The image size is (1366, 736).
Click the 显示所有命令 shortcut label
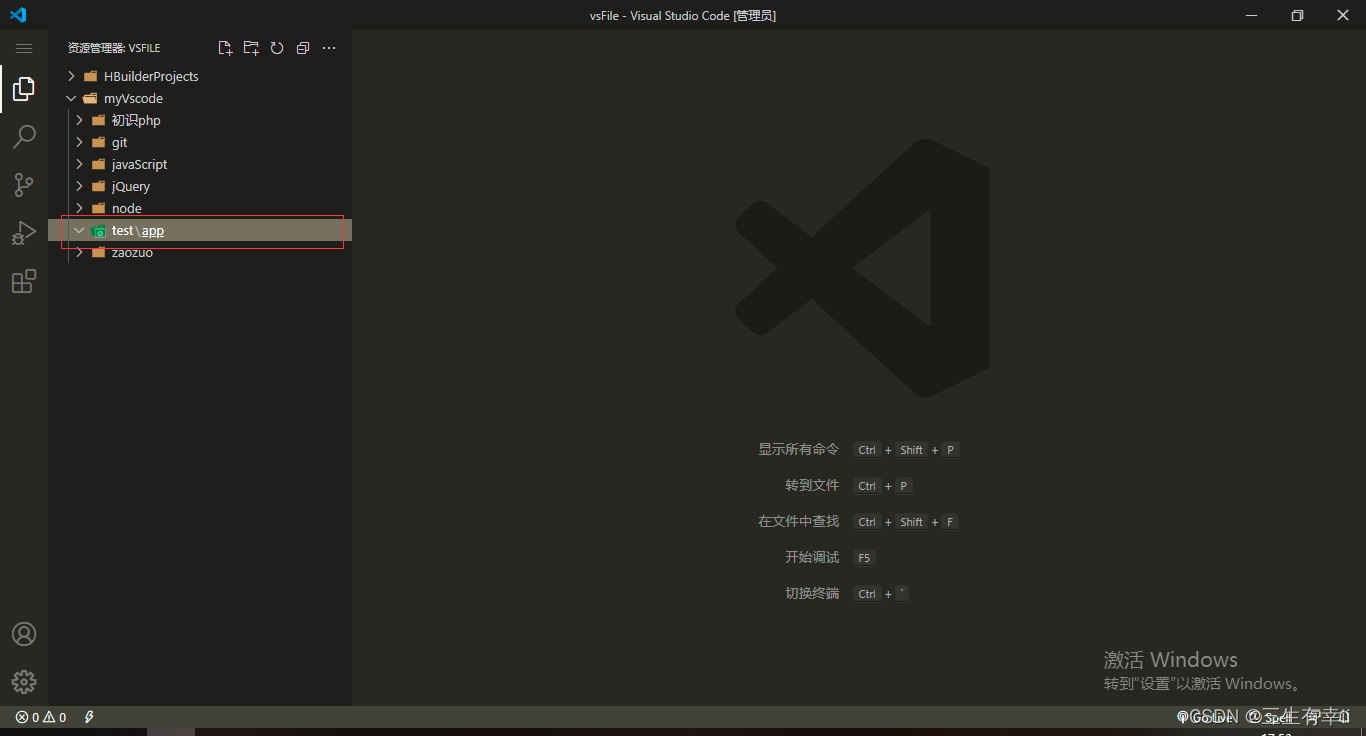pyautogui.click(x=798, y=450)
